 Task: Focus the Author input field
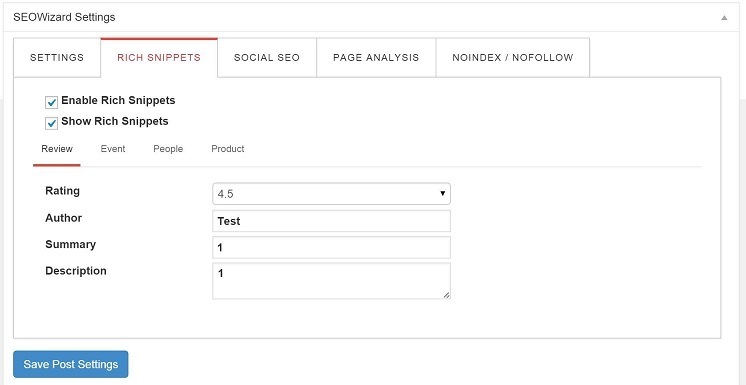(331, 221)
